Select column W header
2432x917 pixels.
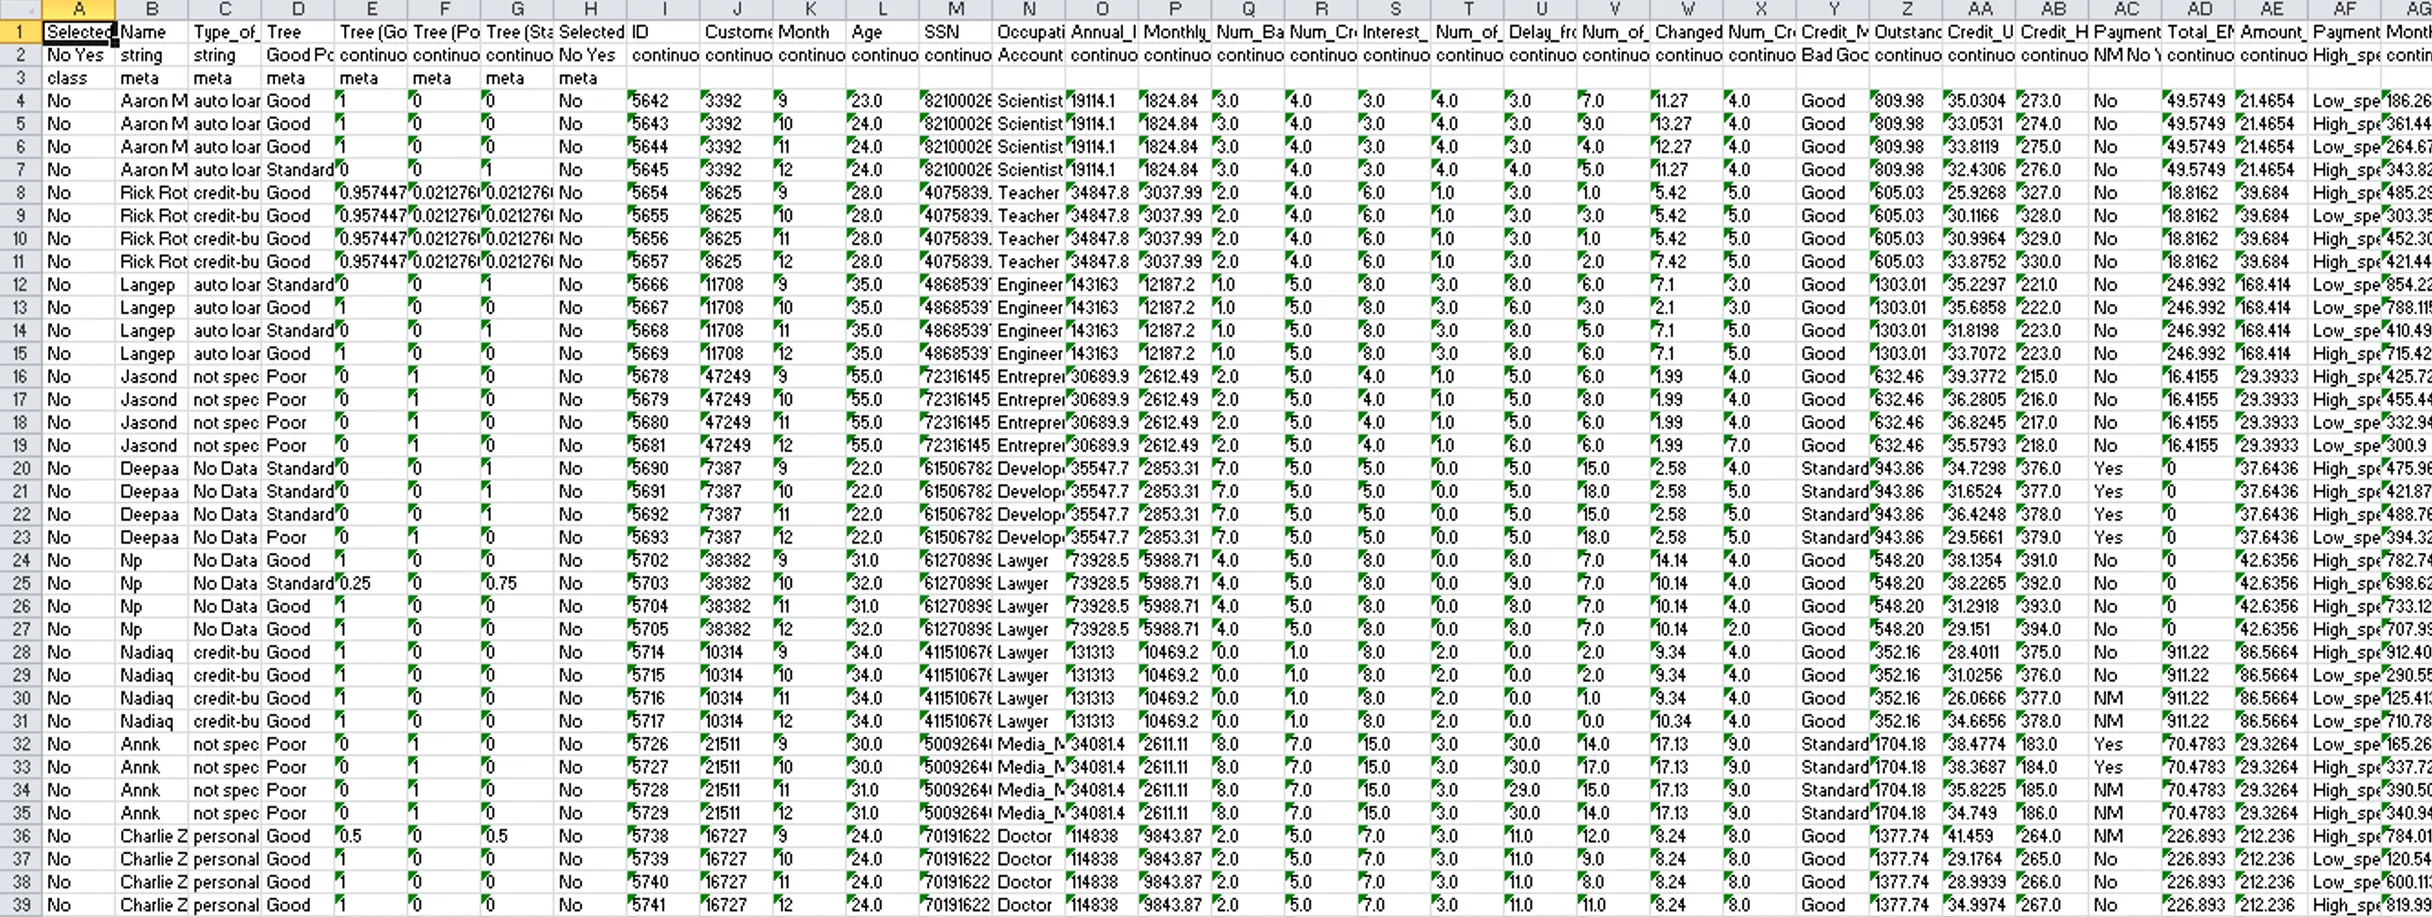click(1686, 10)
